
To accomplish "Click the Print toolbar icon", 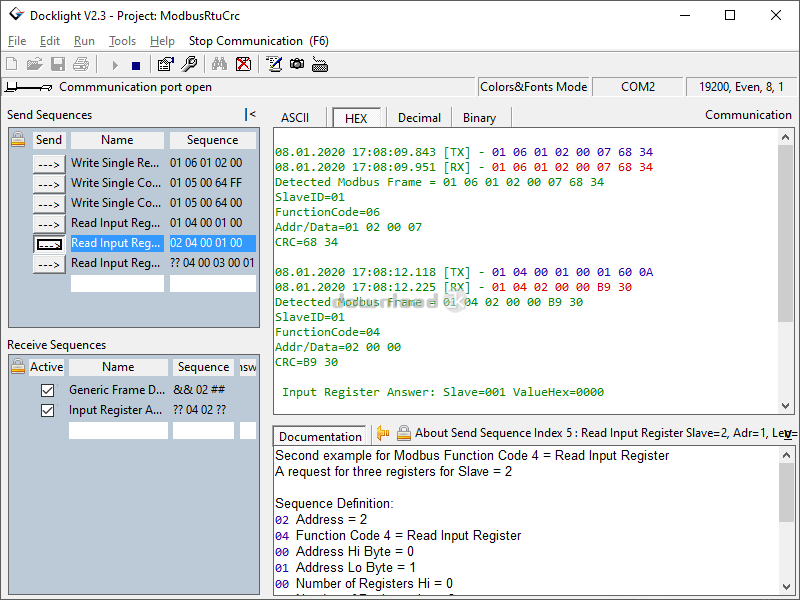I will (81, 64).
